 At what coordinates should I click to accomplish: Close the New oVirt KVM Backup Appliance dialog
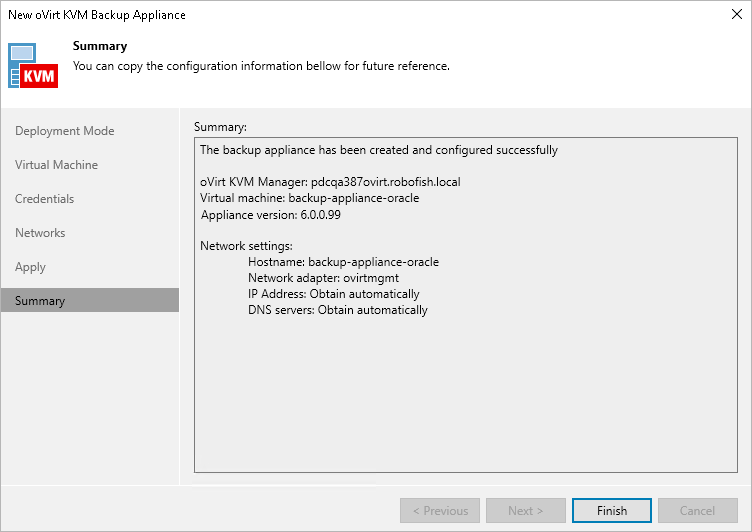pyautogui.click(x=737, y=14)
